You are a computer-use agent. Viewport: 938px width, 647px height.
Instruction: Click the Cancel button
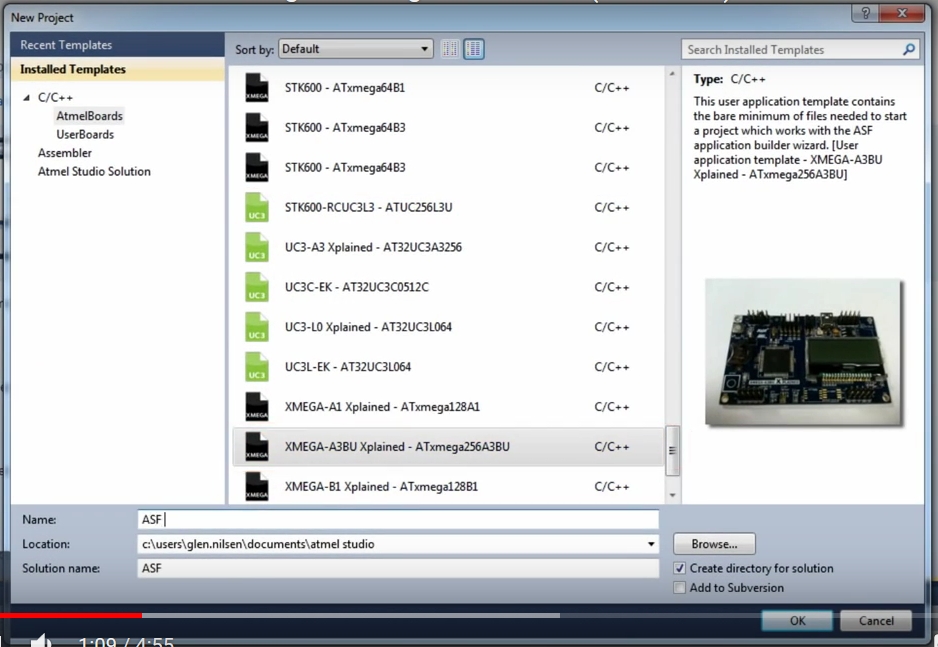[x=876, y=621]
